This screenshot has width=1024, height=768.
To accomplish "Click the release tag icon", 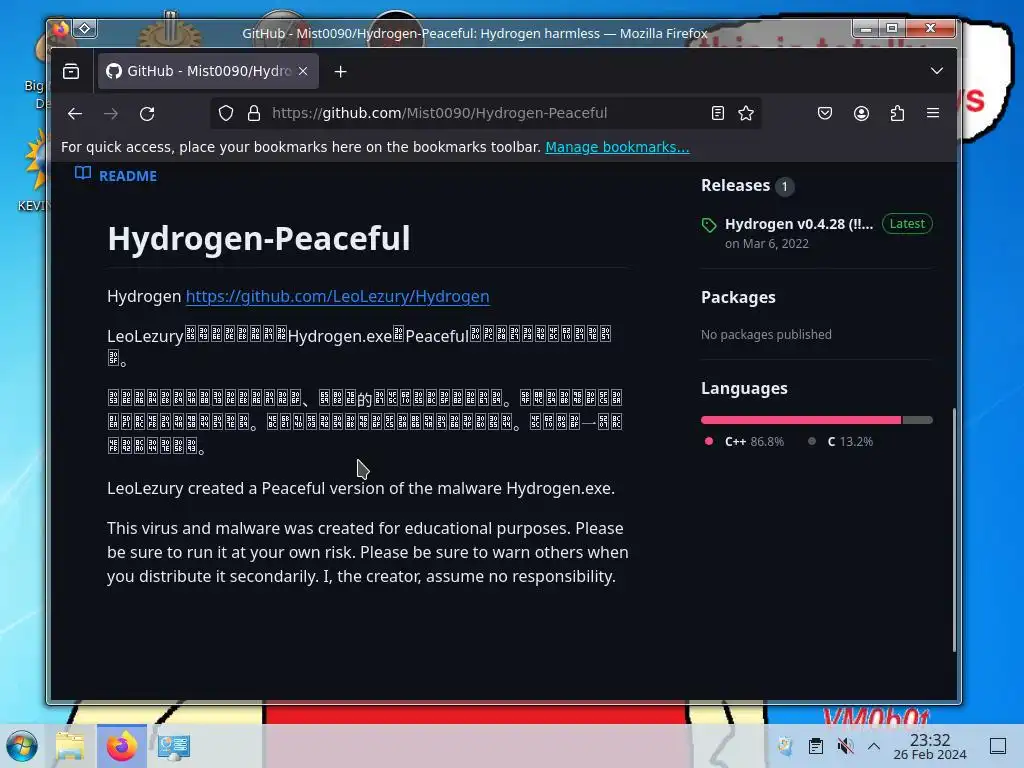I will (x=709, y=225).
